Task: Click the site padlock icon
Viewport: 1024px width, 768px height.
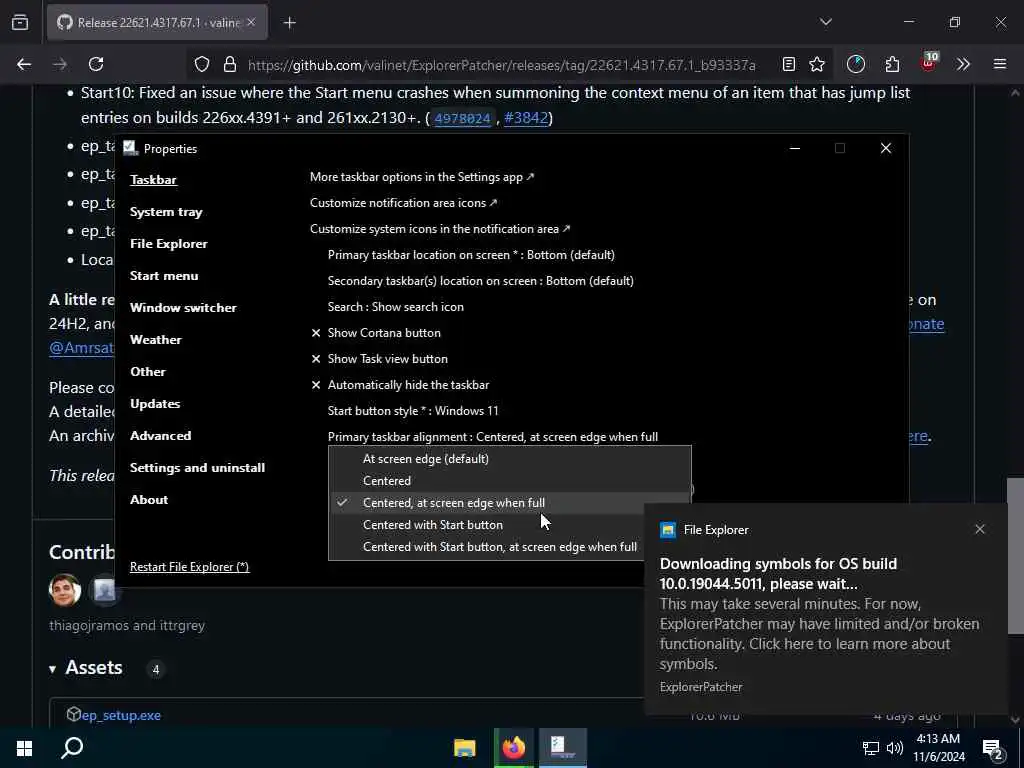Action: point(229,64)
